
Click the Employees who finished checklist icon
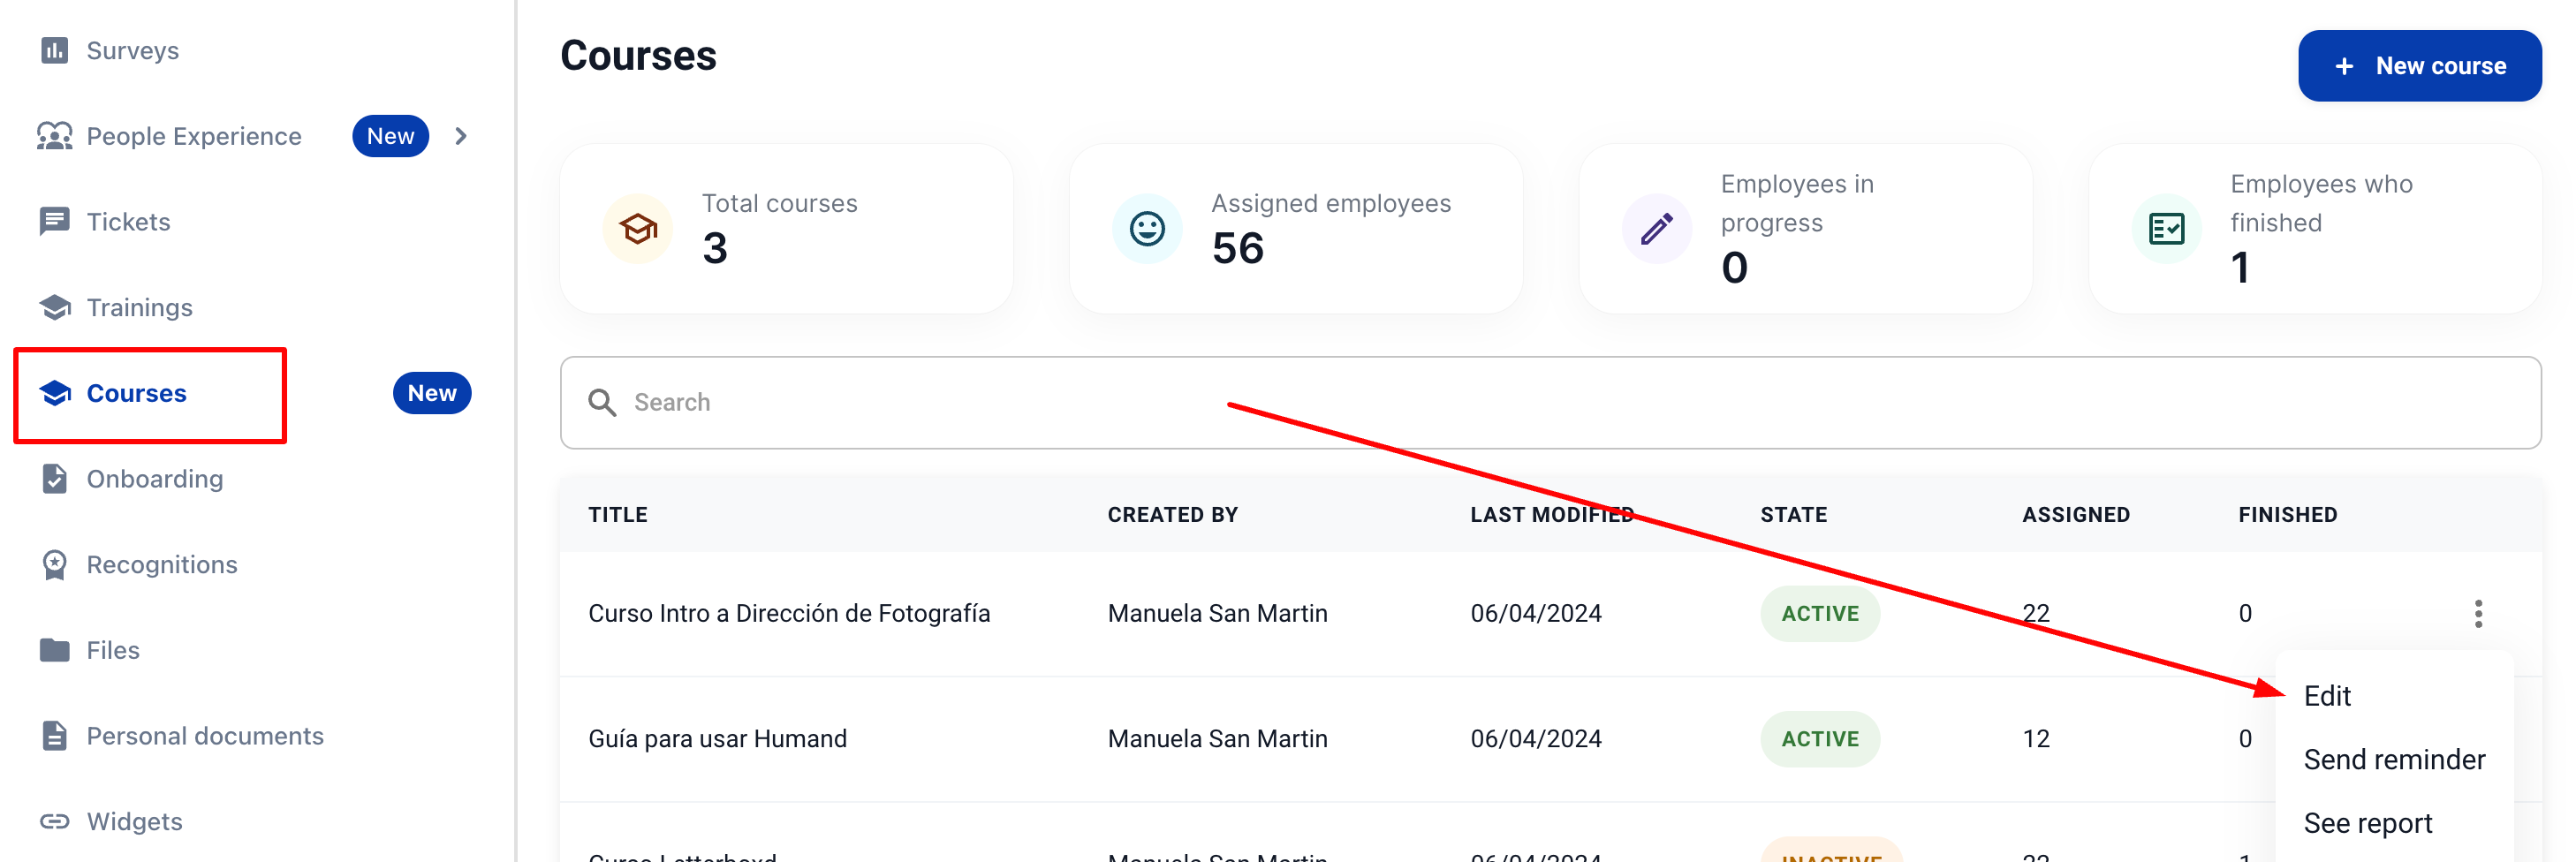pyautogui.click(x=2166, y=229)
